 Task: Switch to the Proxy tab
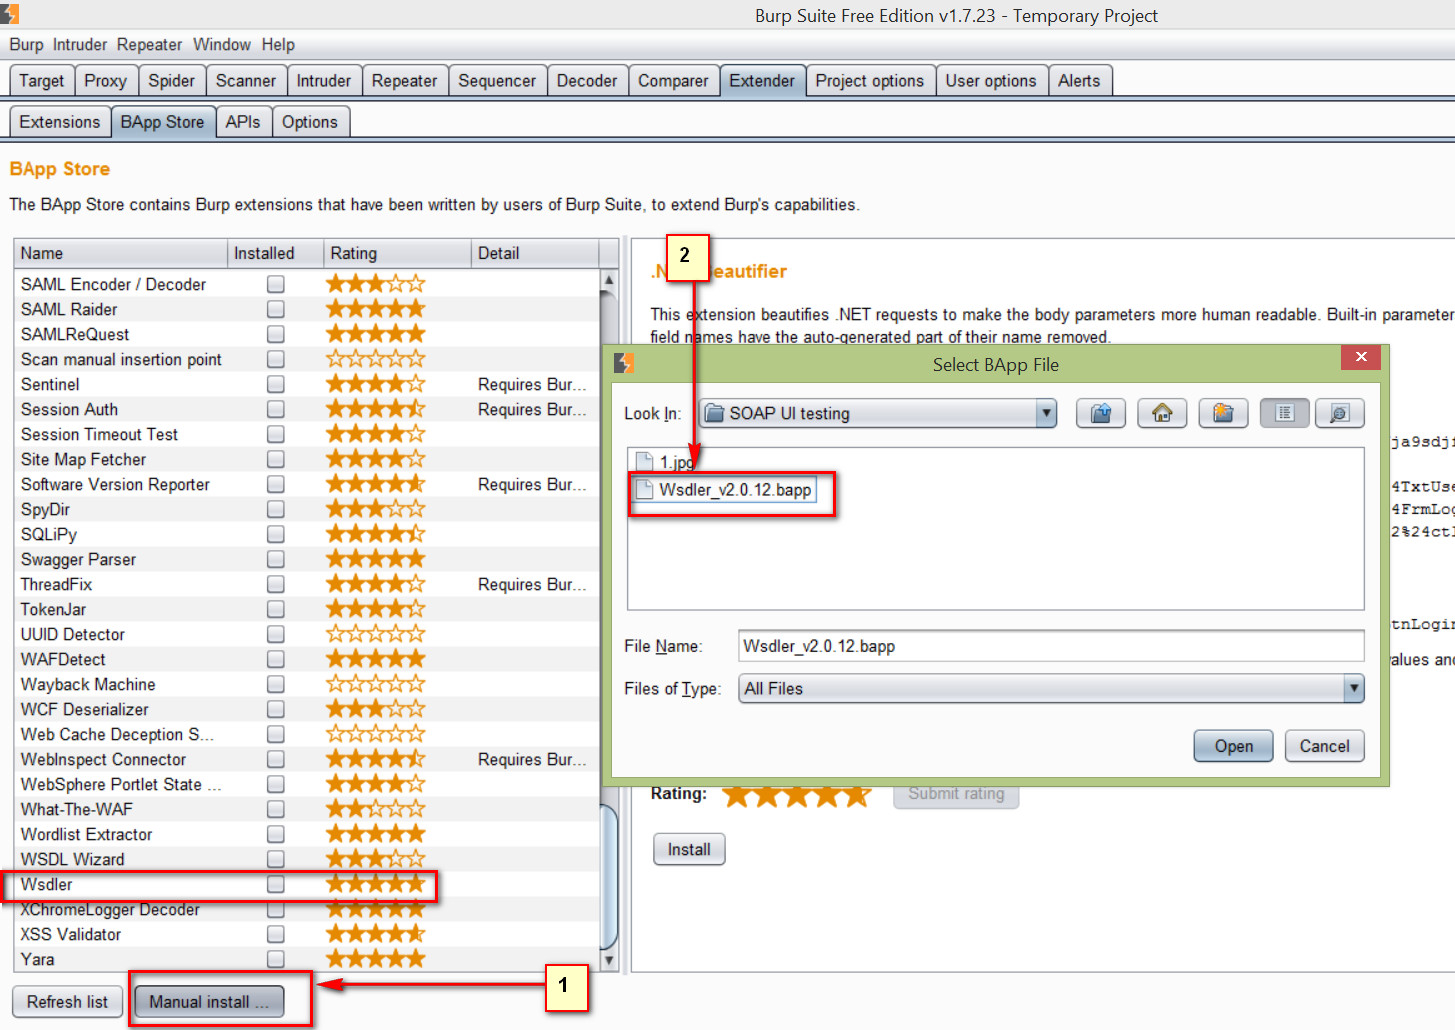105,80
